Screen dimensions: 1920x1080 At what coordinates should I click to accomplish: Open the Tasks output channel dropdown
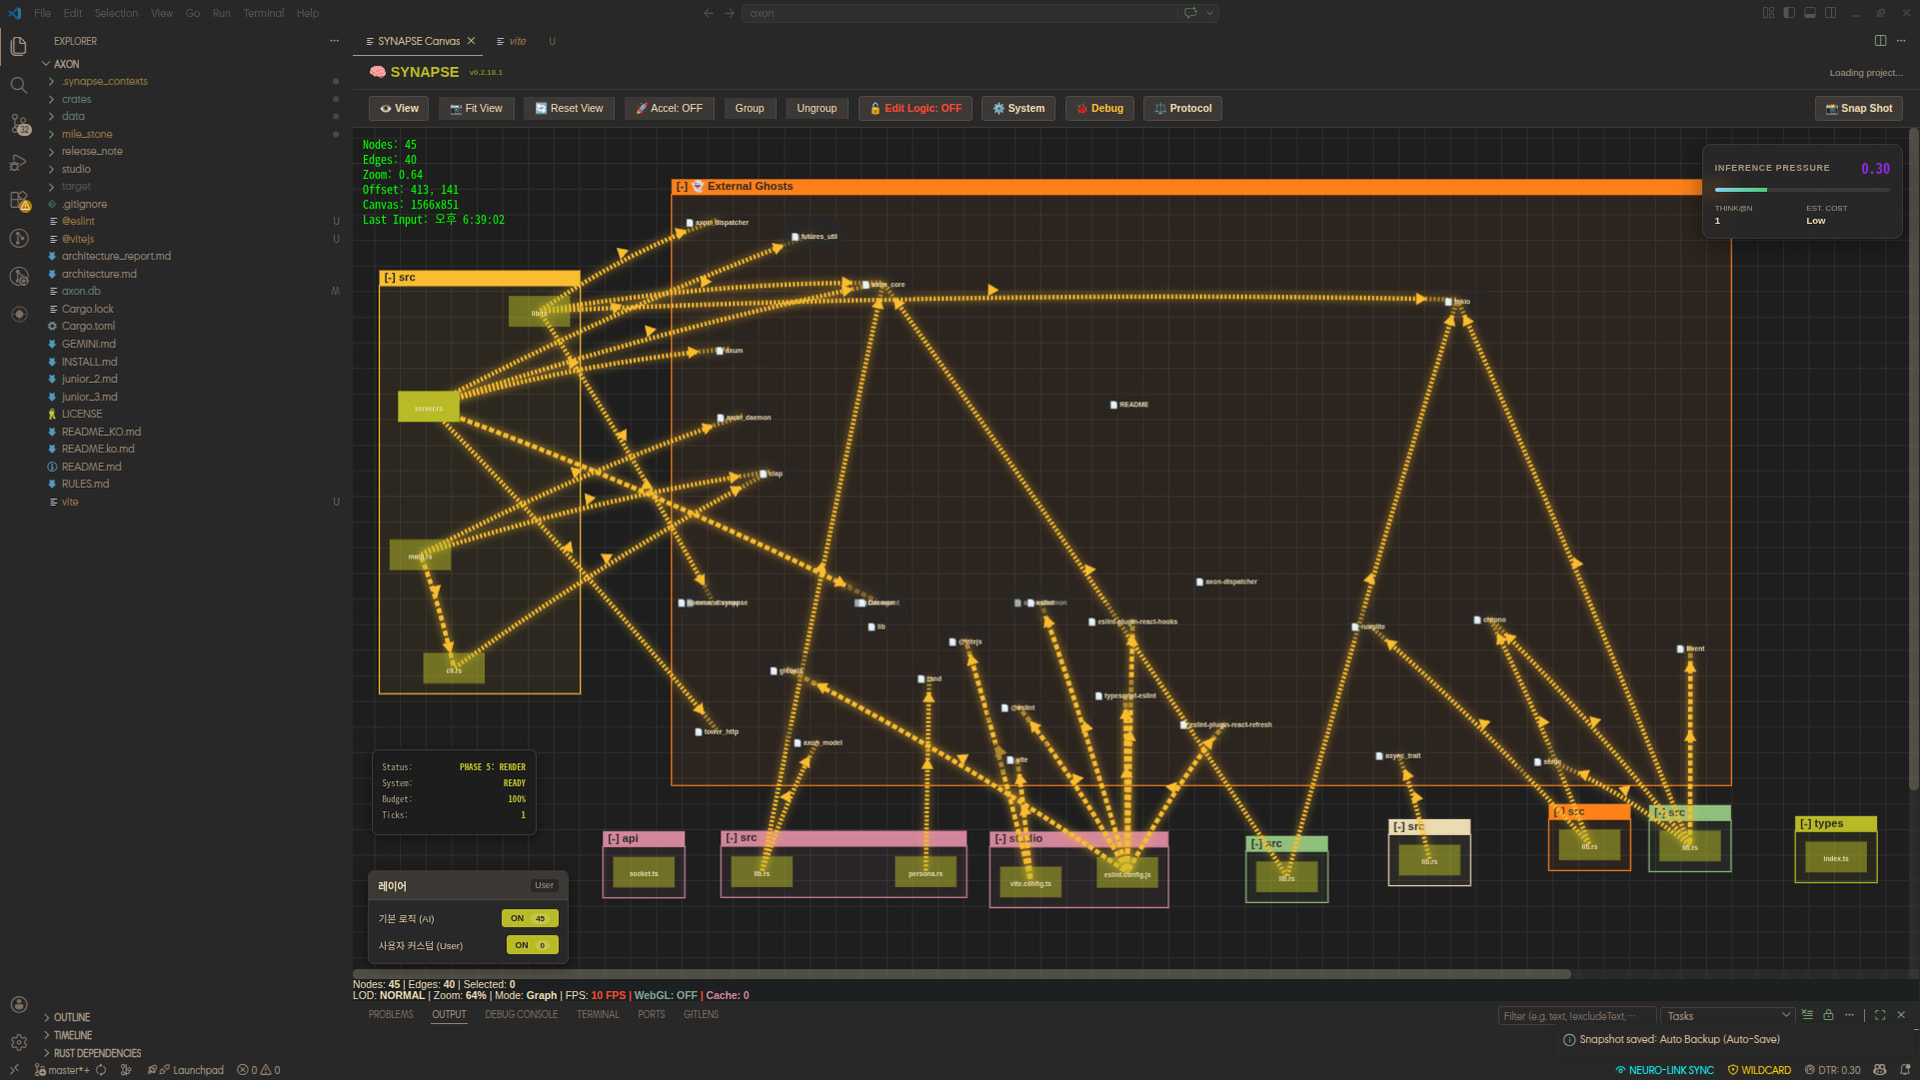(1727, 1016)
